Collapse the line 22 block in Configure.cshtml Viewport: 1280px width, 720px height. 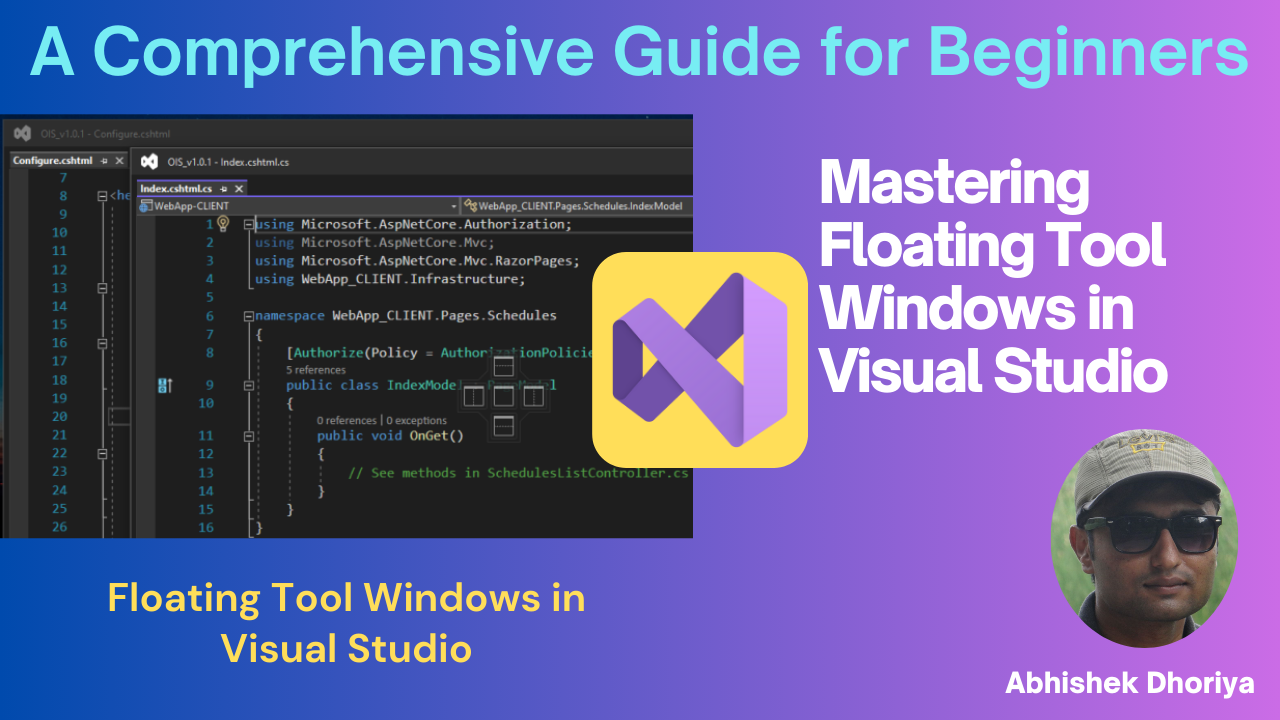click(102, 453)
